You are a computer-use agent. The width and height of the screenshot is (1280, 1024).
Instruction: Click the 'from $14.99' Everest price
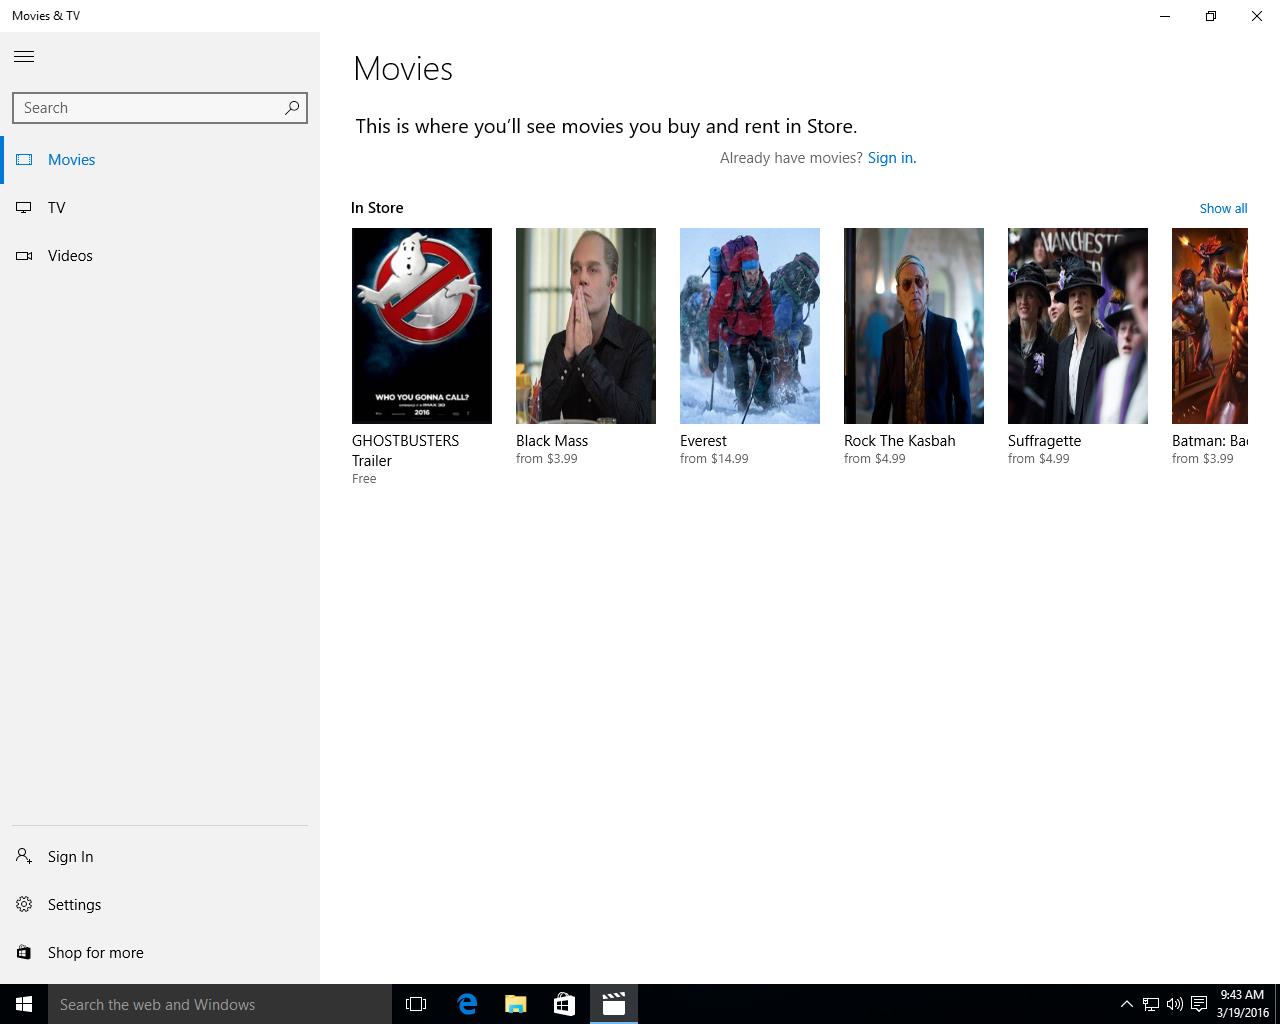714,458
